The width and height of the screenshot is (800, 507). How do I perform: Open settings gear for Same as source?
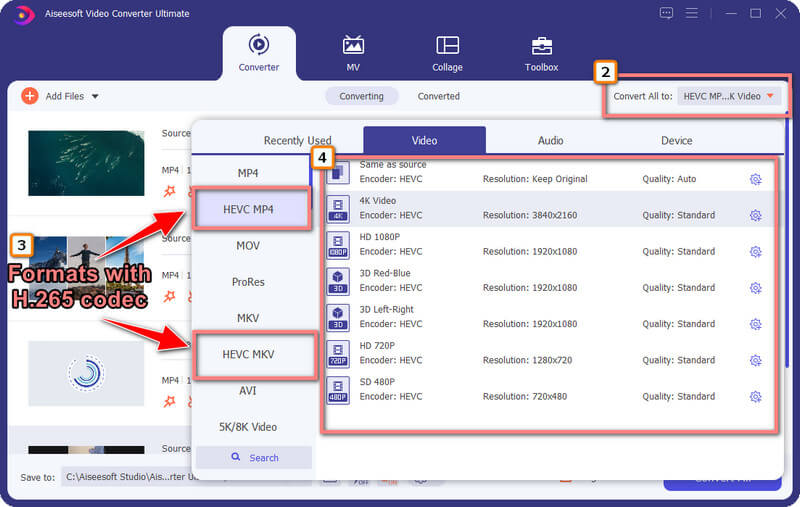[x=756, y=179]
